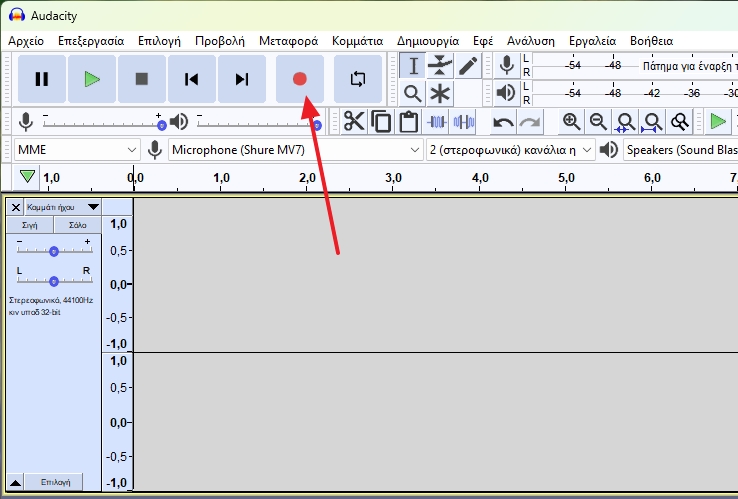The width and height of the screenshot is (738, 499).
Task: Click the red Record button
Action: [299, 79]
